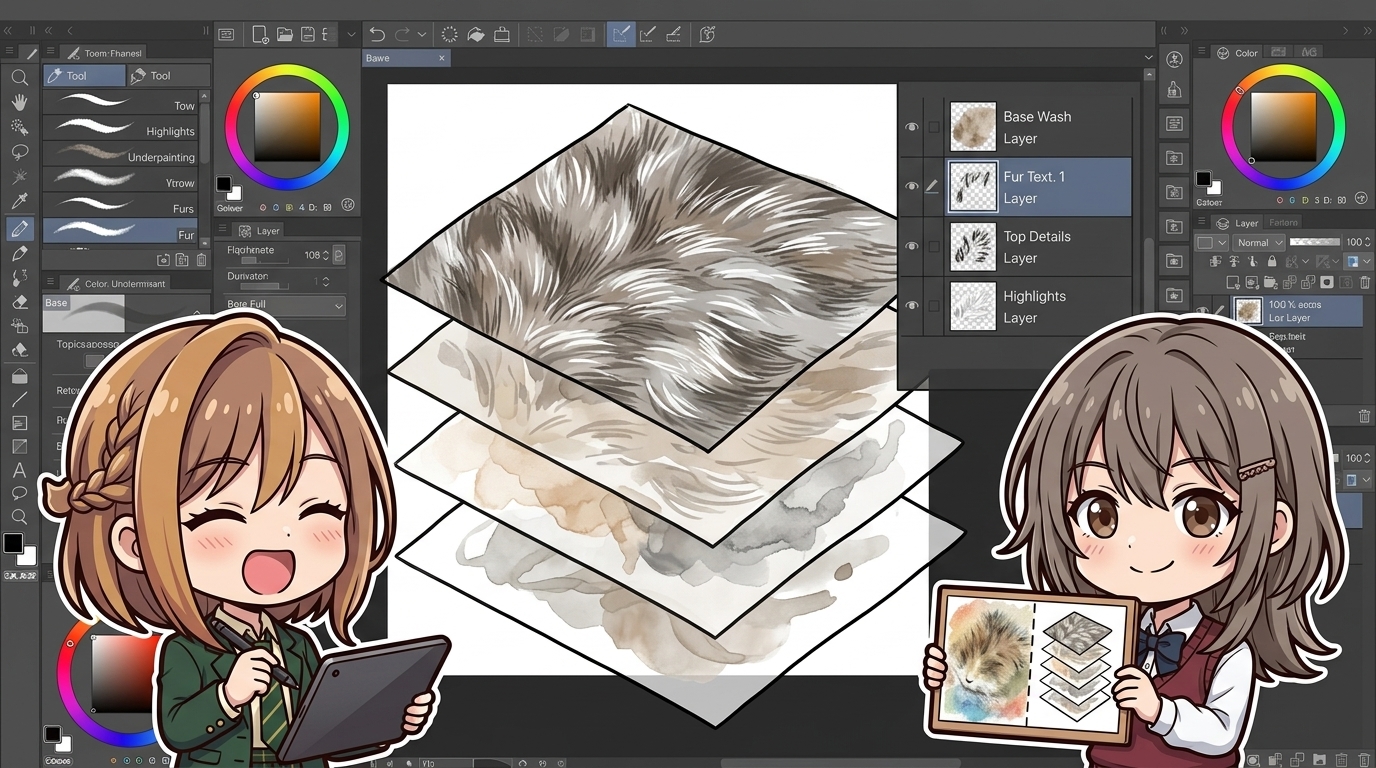This screenshot has width=1376, height=768.
Task: Open the layer color swatch dropdown beside Normal
Action: 1210,242
